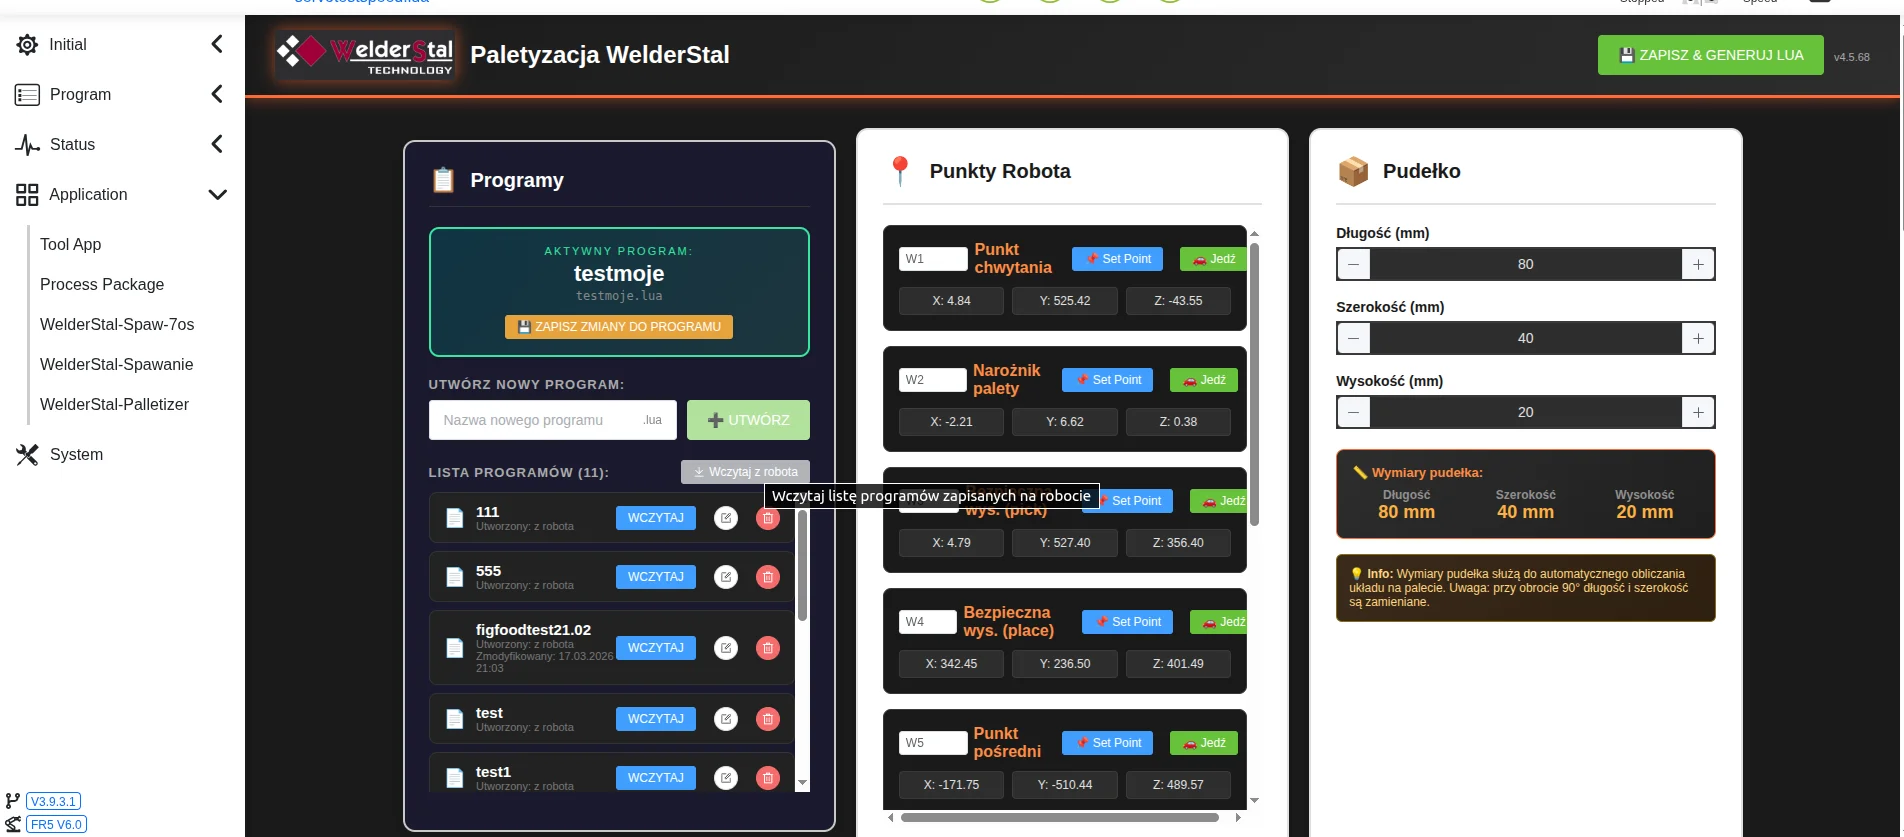Screen dimensions: 1904x837
Task: Click Jedź for W5 Punkt pośredni
Action: click(x=1204, y=743)
